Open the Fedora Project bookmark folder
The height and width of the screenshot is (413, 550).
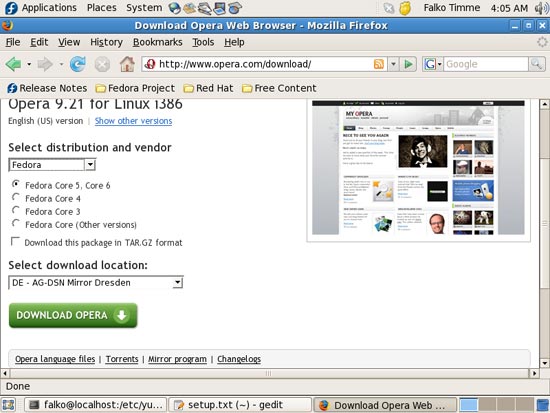coord(135,88)
